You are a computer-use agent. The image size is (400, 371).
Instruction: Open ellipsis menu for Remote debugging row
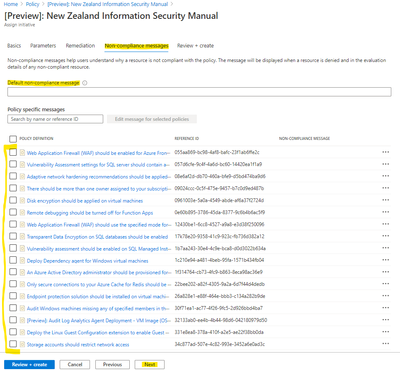pos(386,212)
